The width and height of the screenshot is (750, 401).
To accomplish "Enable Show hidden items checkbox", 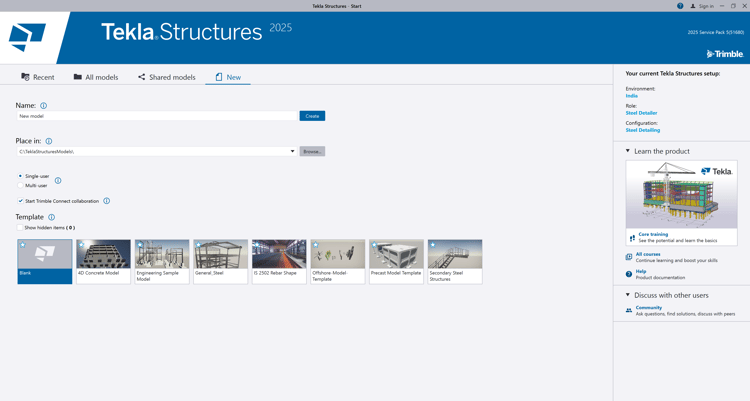I will click(20, 228).
